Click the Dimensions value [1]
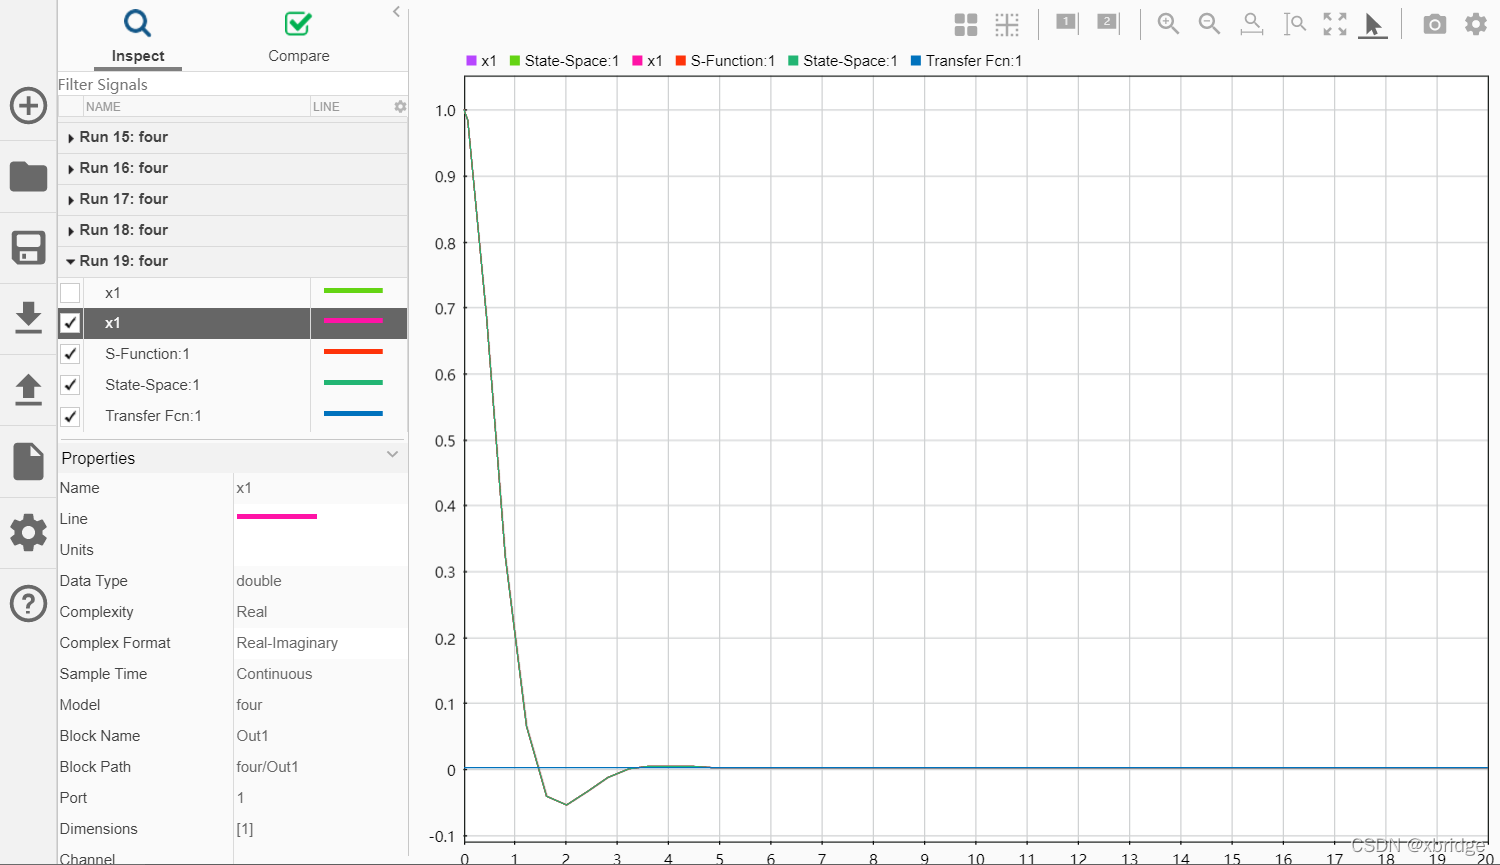1500x865 pixels. (245, 829)
